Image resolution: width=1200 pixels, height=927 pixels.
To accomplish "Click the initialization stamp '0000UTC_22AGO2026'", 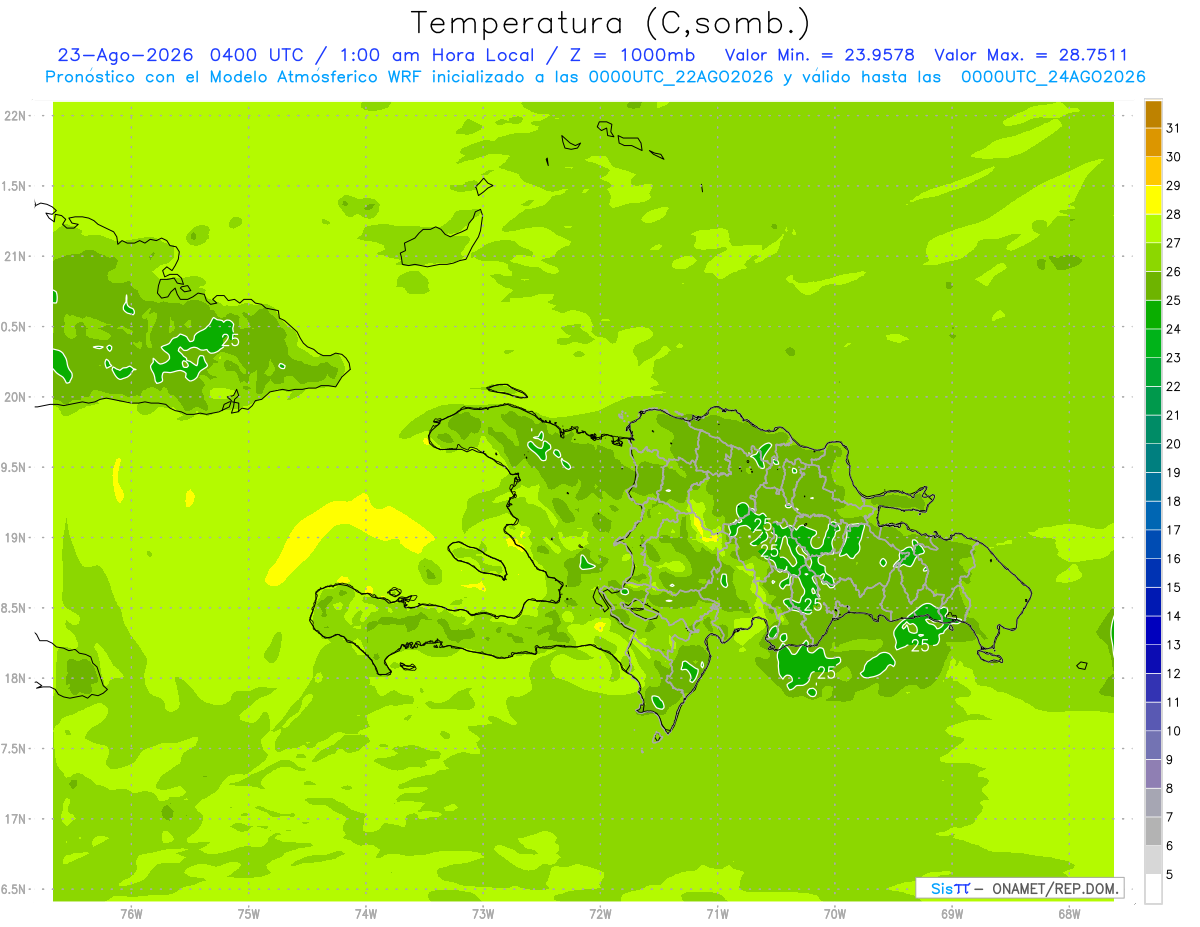I will coord(681,77).
